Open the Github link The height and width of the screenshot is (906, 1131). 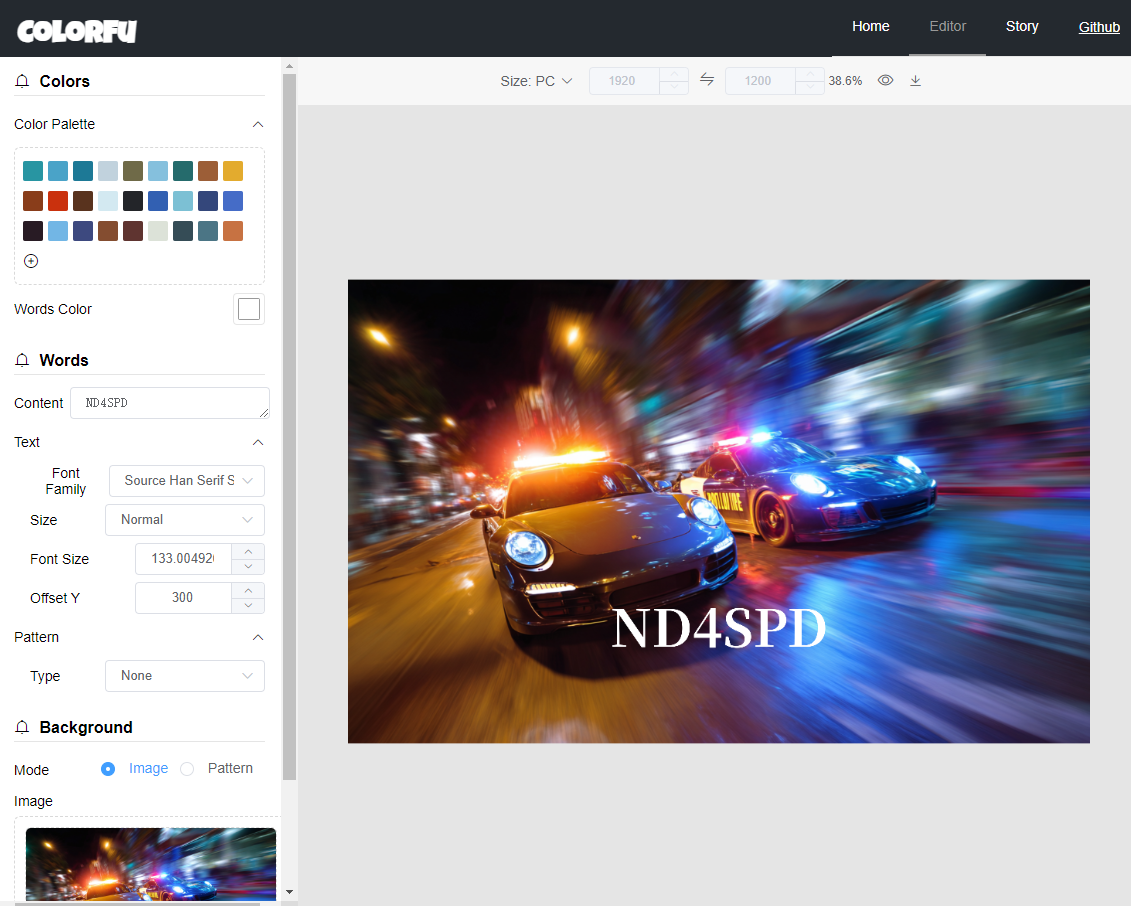(1099, 27)
